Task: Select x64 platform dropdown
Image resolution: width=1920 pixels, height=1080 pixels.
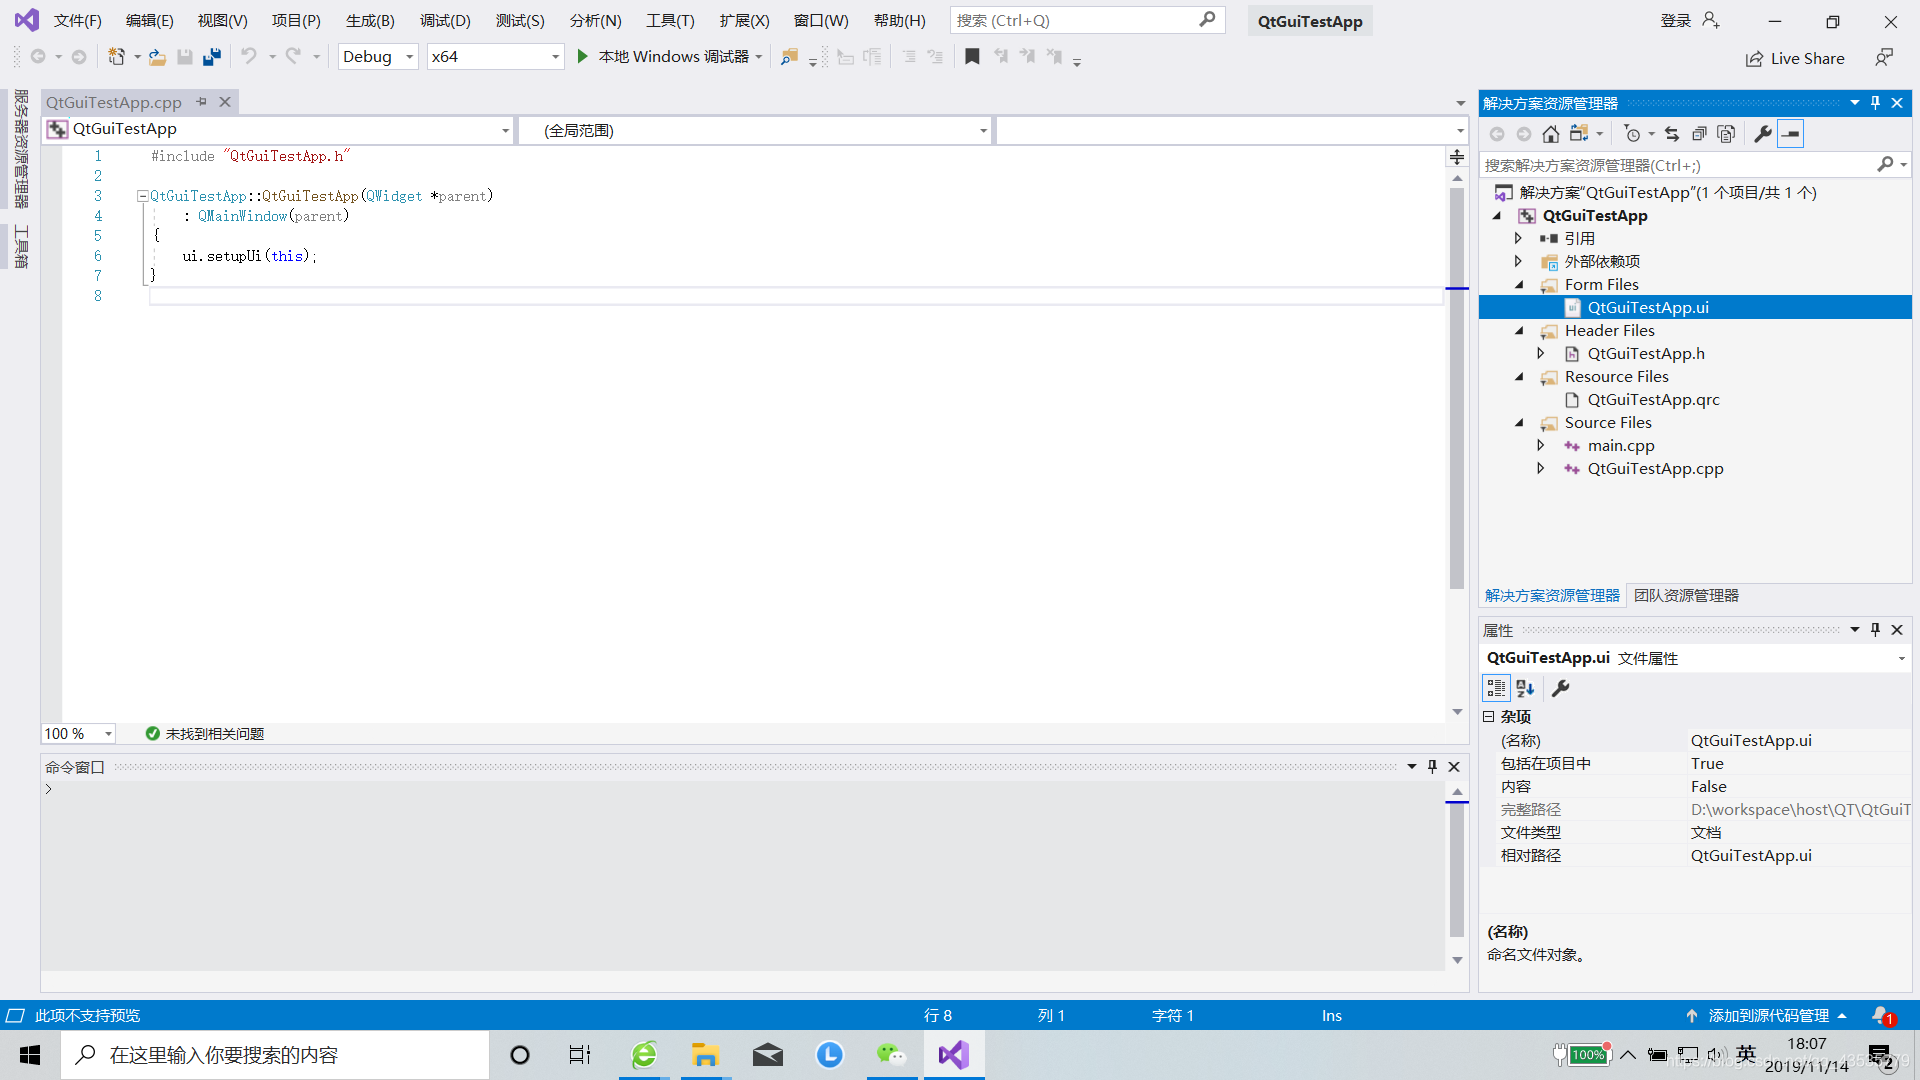Action: click(x=495, y=55)
